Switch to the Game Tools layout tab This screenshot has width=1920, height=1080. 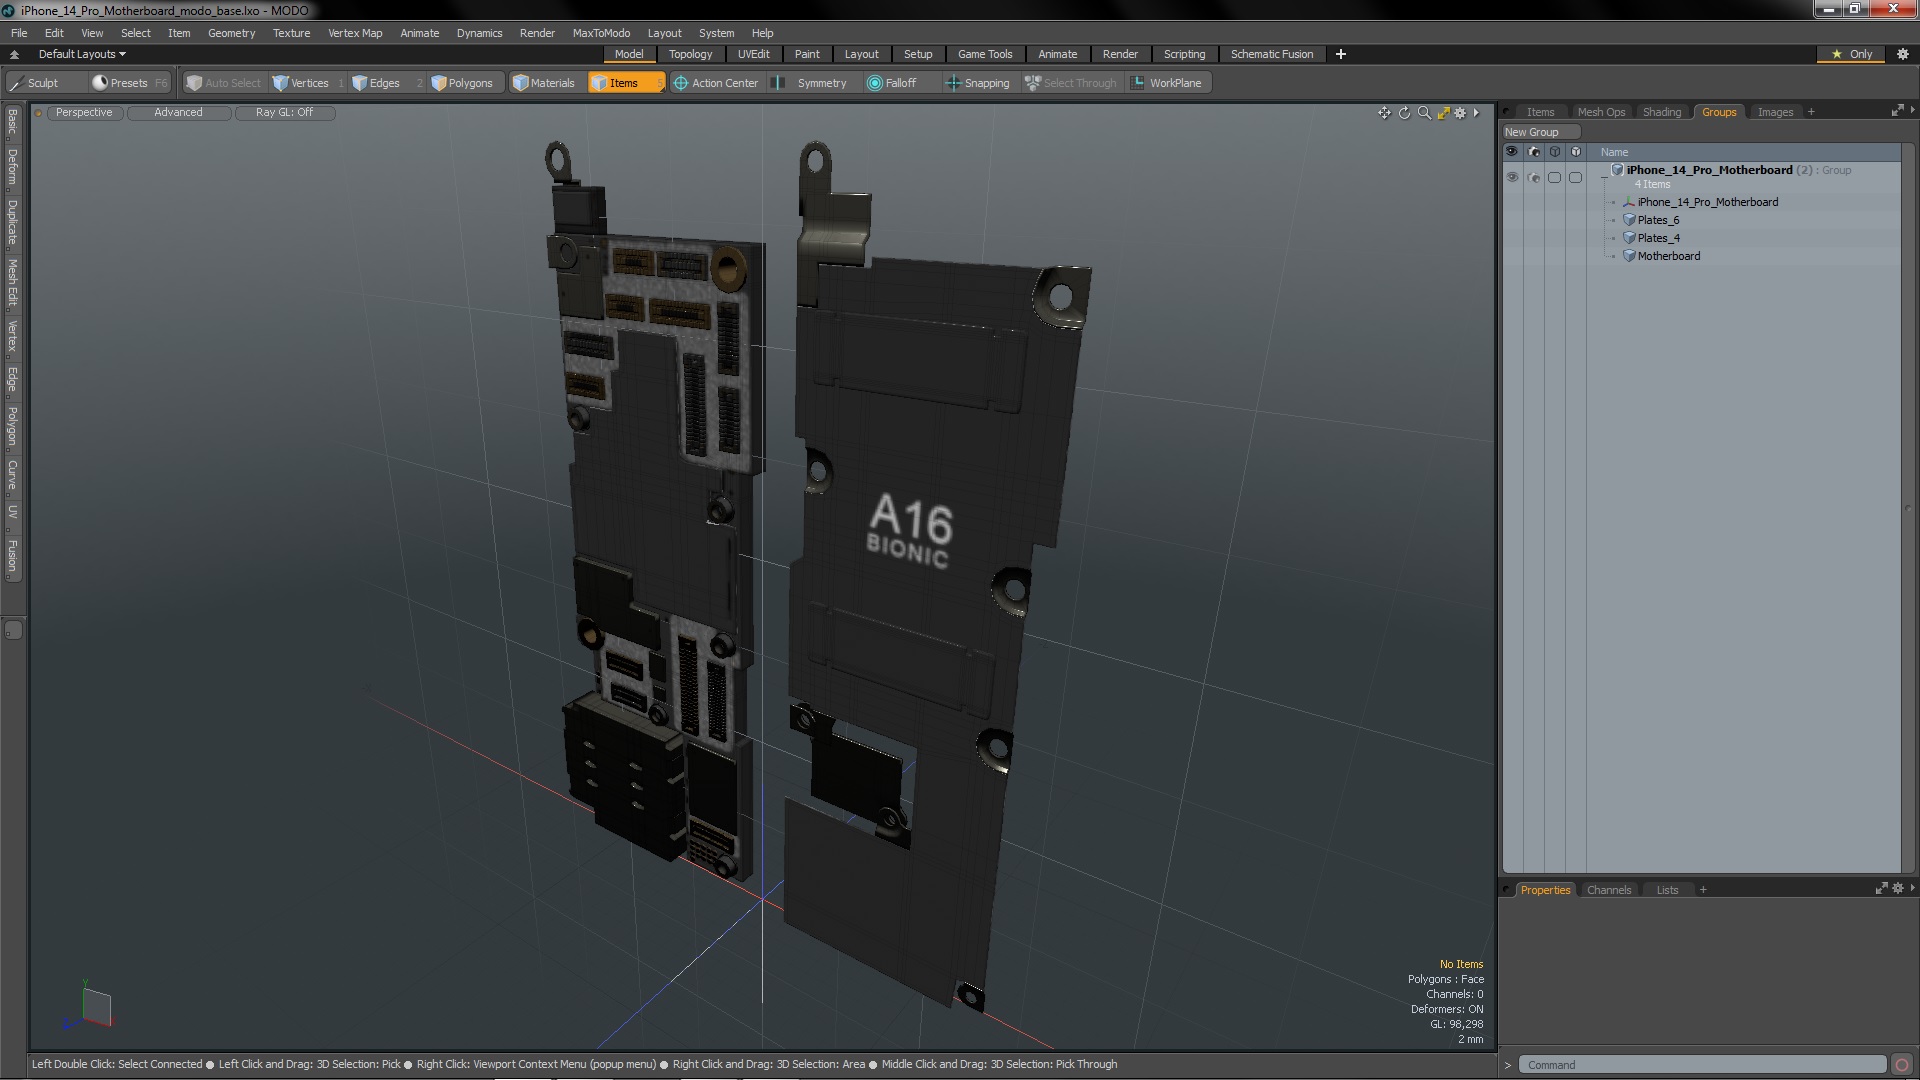(985, 54)
